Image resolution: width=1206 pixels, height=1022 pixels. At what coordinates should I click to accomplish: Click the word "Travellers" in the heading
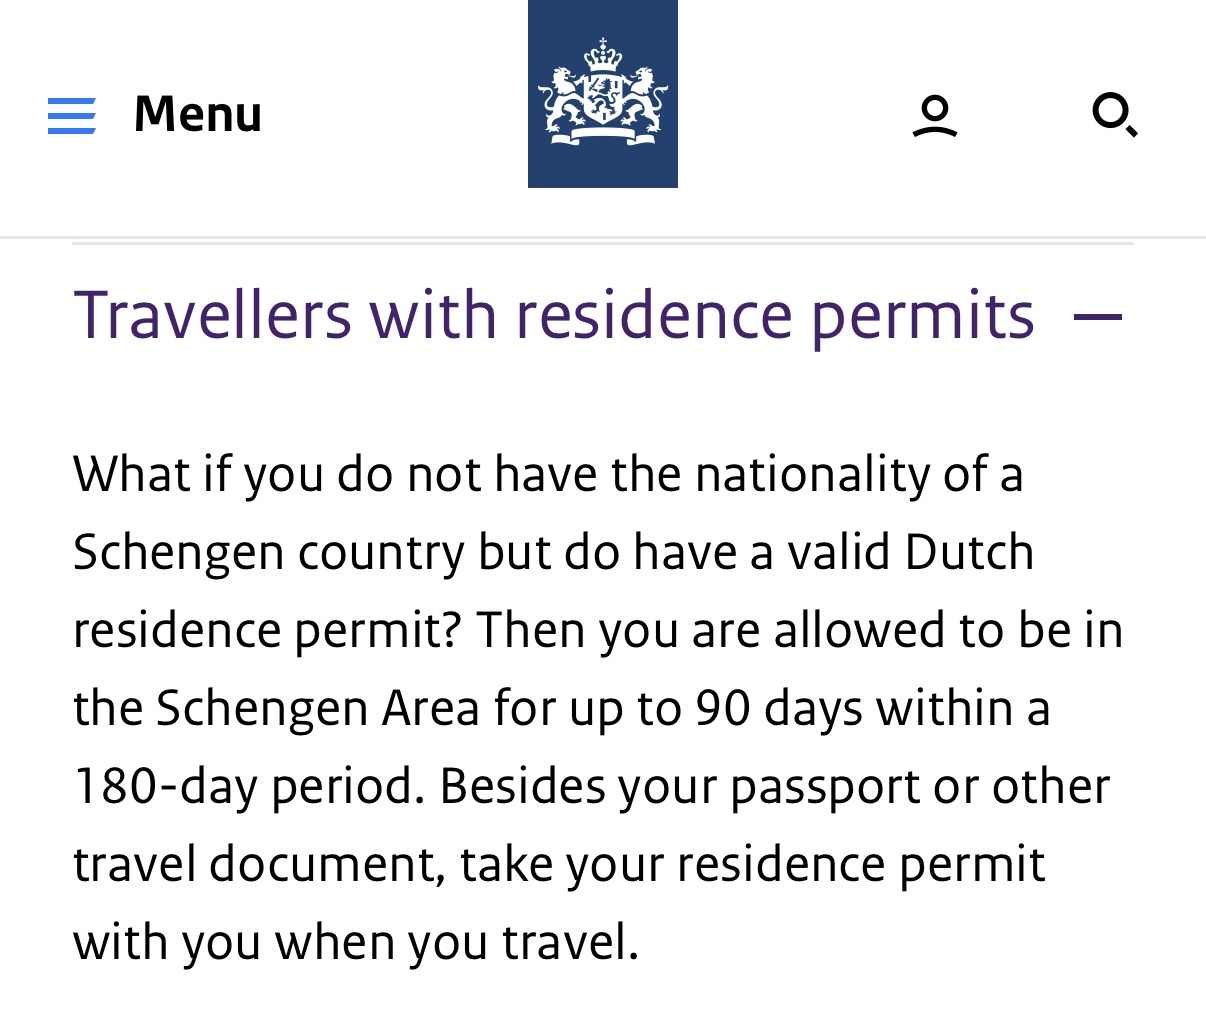coord(212,315)
